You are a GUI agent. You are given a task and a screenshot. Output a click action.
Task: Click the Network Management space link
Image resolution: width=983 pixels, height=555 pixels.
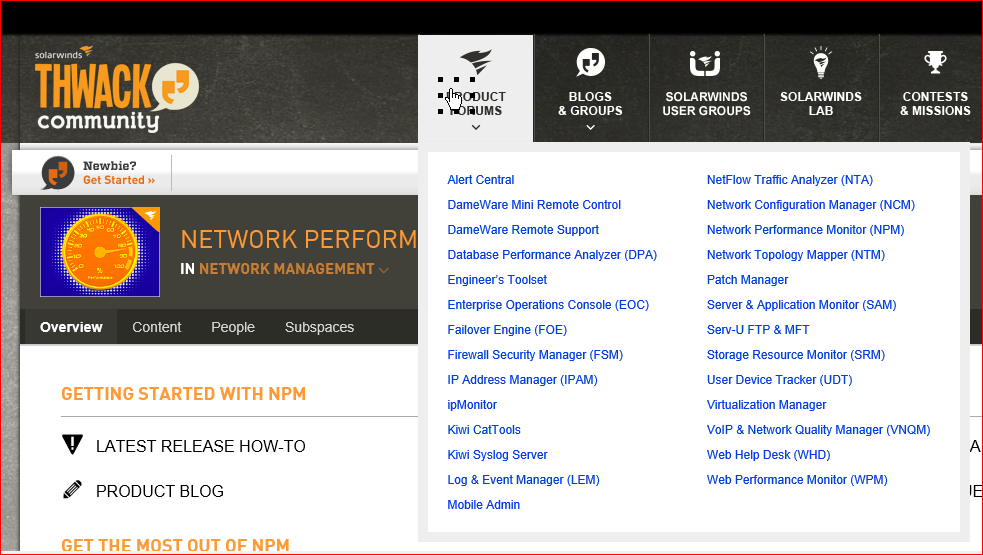tap(286, 269)
